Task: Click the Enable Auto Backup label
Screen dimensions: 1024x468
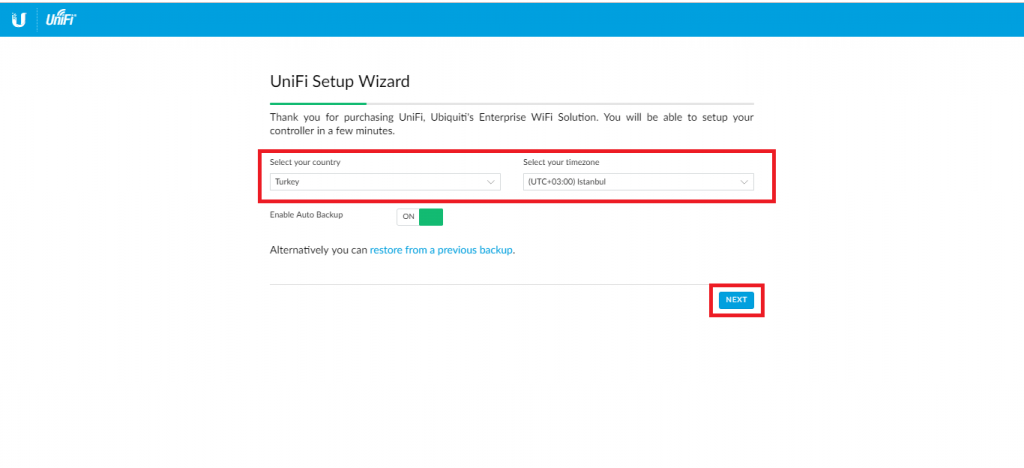Action: coord(306,214)
